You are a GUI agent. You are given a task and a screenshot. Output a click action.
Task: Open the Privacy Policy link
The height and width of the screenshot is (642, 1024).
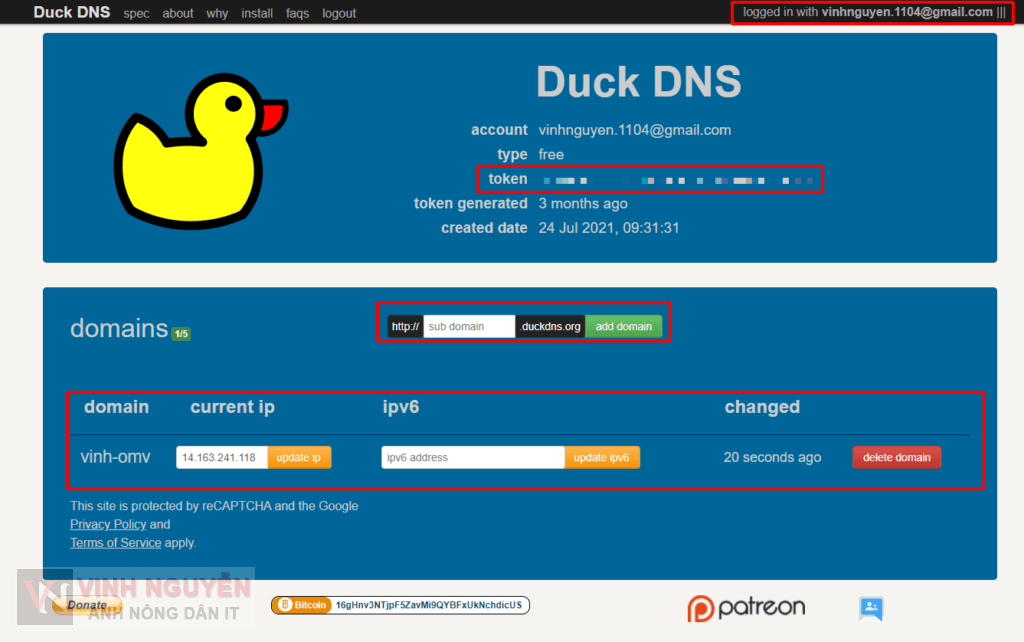click(108, 524)
